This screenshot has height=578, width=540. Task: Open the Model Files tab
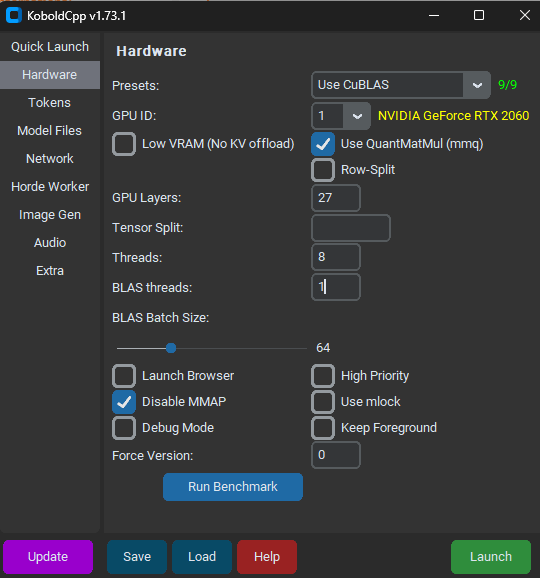[x=50, y=131]
